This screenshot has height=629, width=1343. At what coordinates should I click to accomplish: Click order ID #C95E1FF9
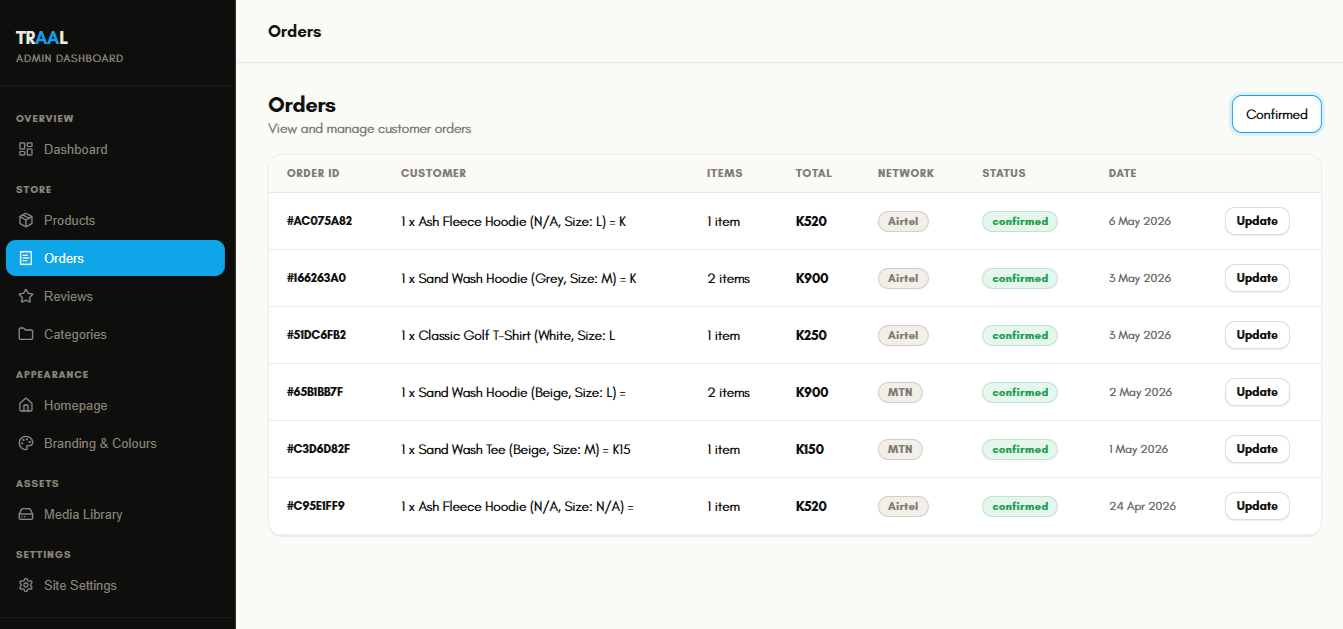pyautogui.click(x=316, y=506)
